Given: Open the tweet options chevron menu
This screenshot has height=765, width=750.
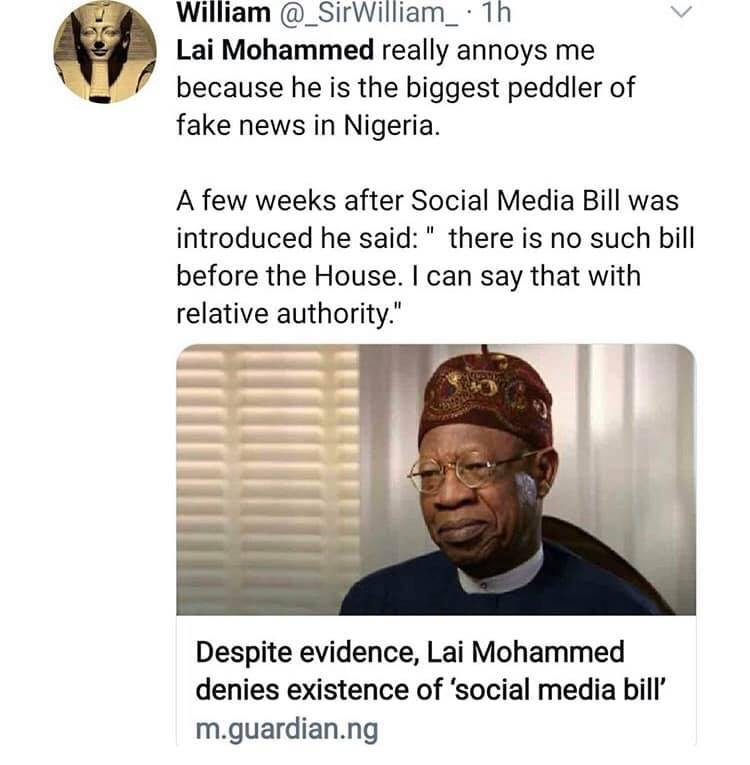Looking at the screenshot, I should (680, 13).
